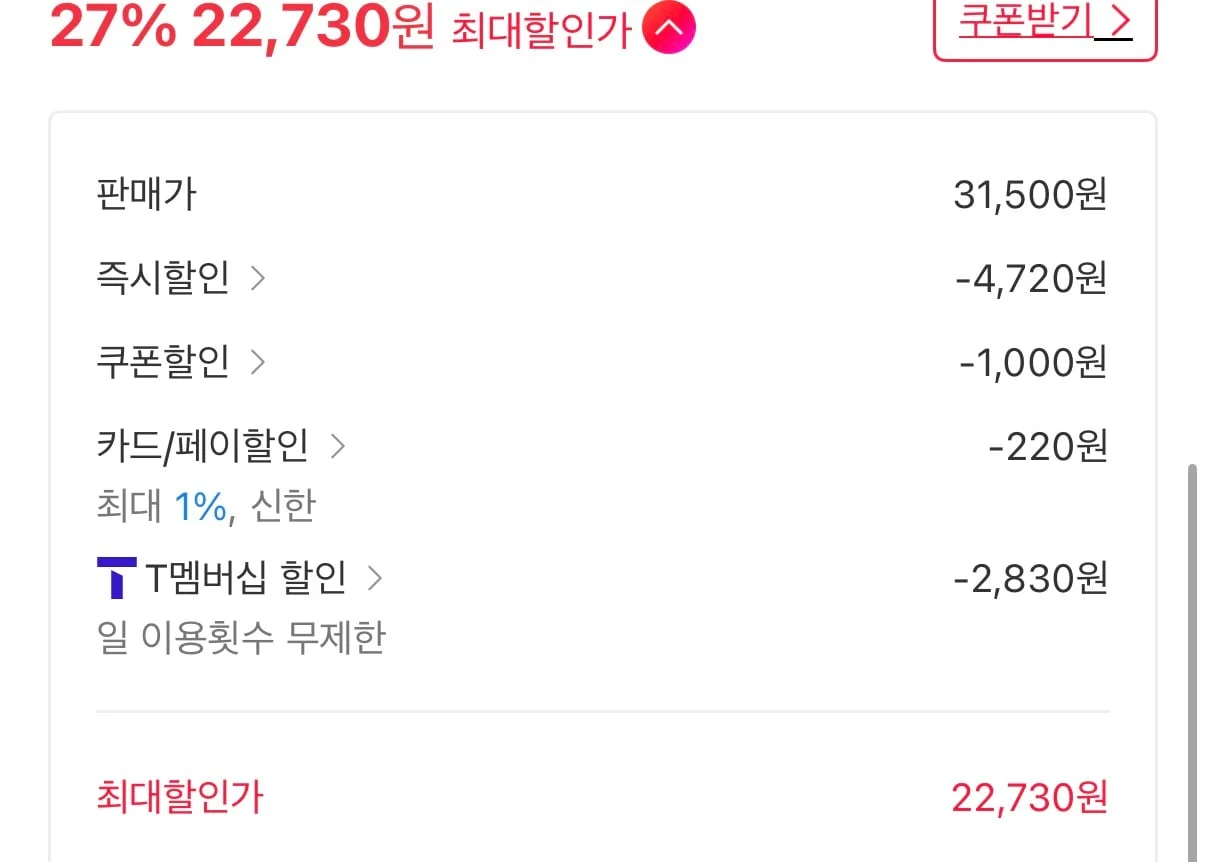Tap the T멤버십 할인 label
This screenshot has width=1206, height=862.
(246, 578)
